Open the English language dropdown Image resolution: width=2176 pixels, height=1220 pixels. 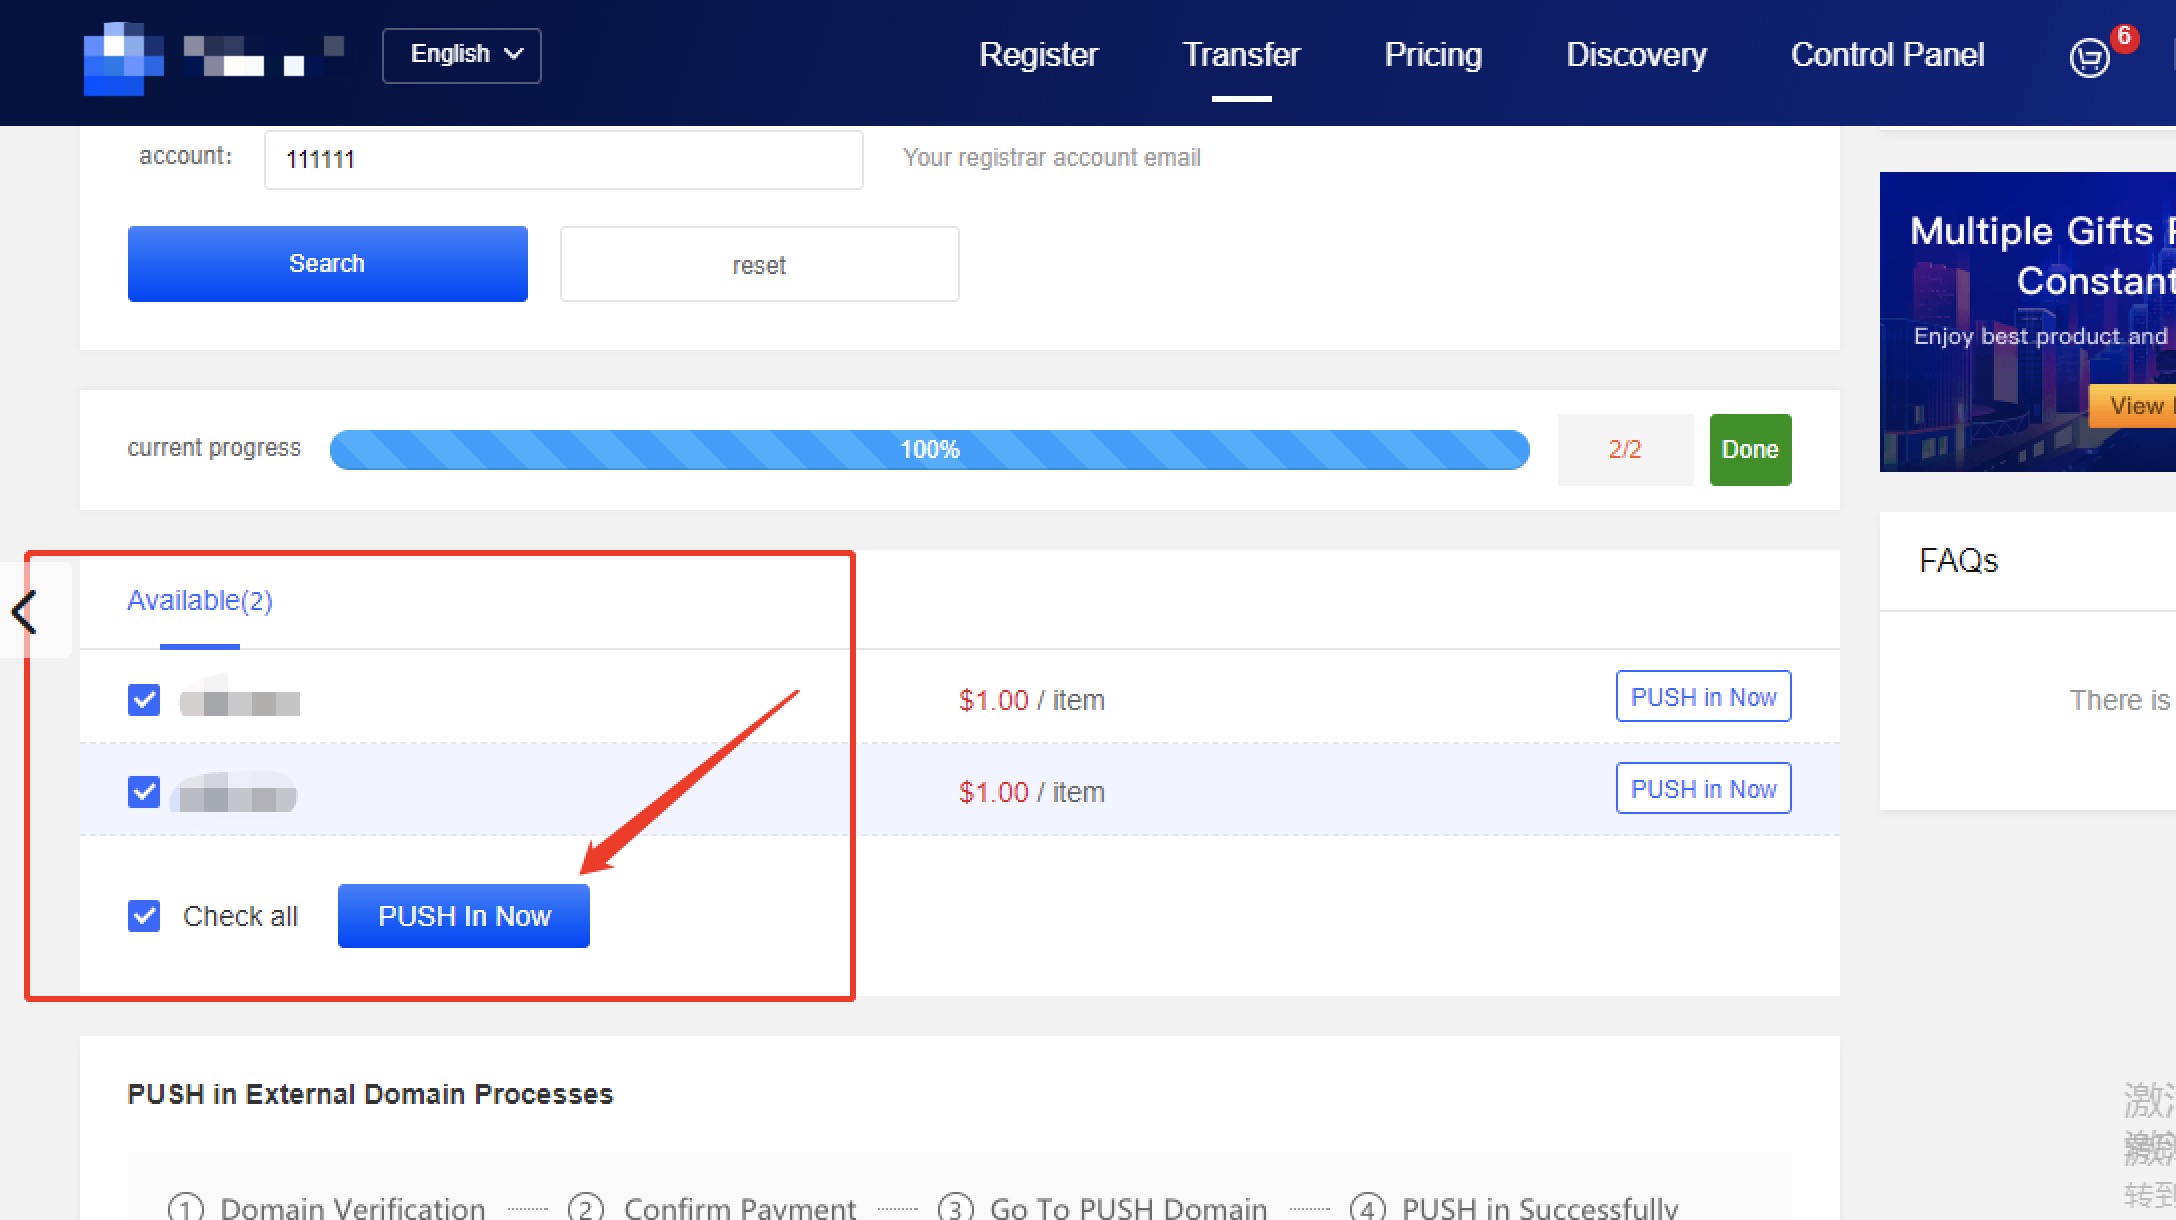tap(462, 55)
